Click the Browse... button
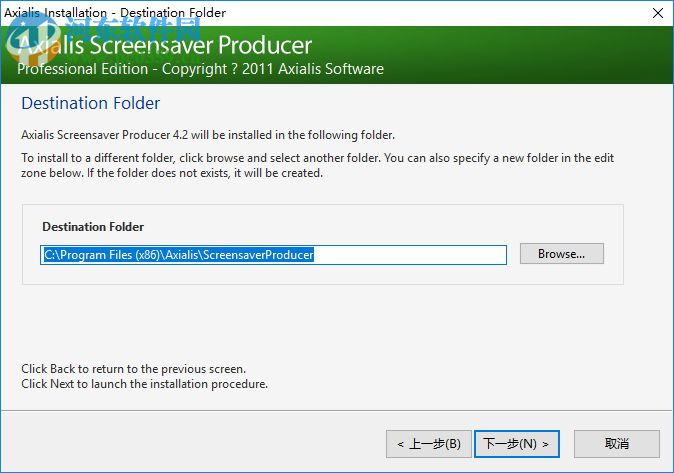674x473 pixels. pos(561,254)
